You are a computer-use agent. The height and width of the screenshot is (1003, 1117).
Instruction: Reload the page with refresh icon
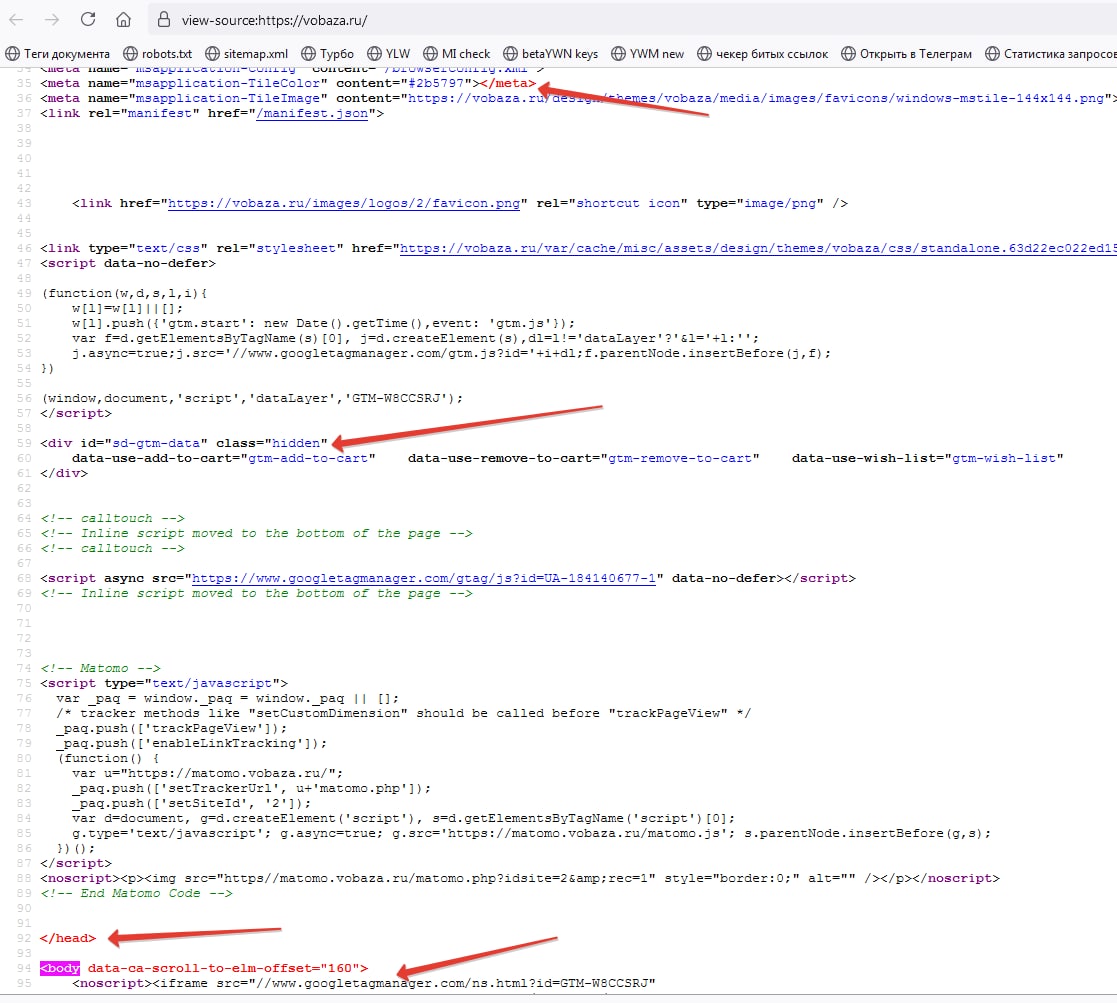tap(88, 19)
